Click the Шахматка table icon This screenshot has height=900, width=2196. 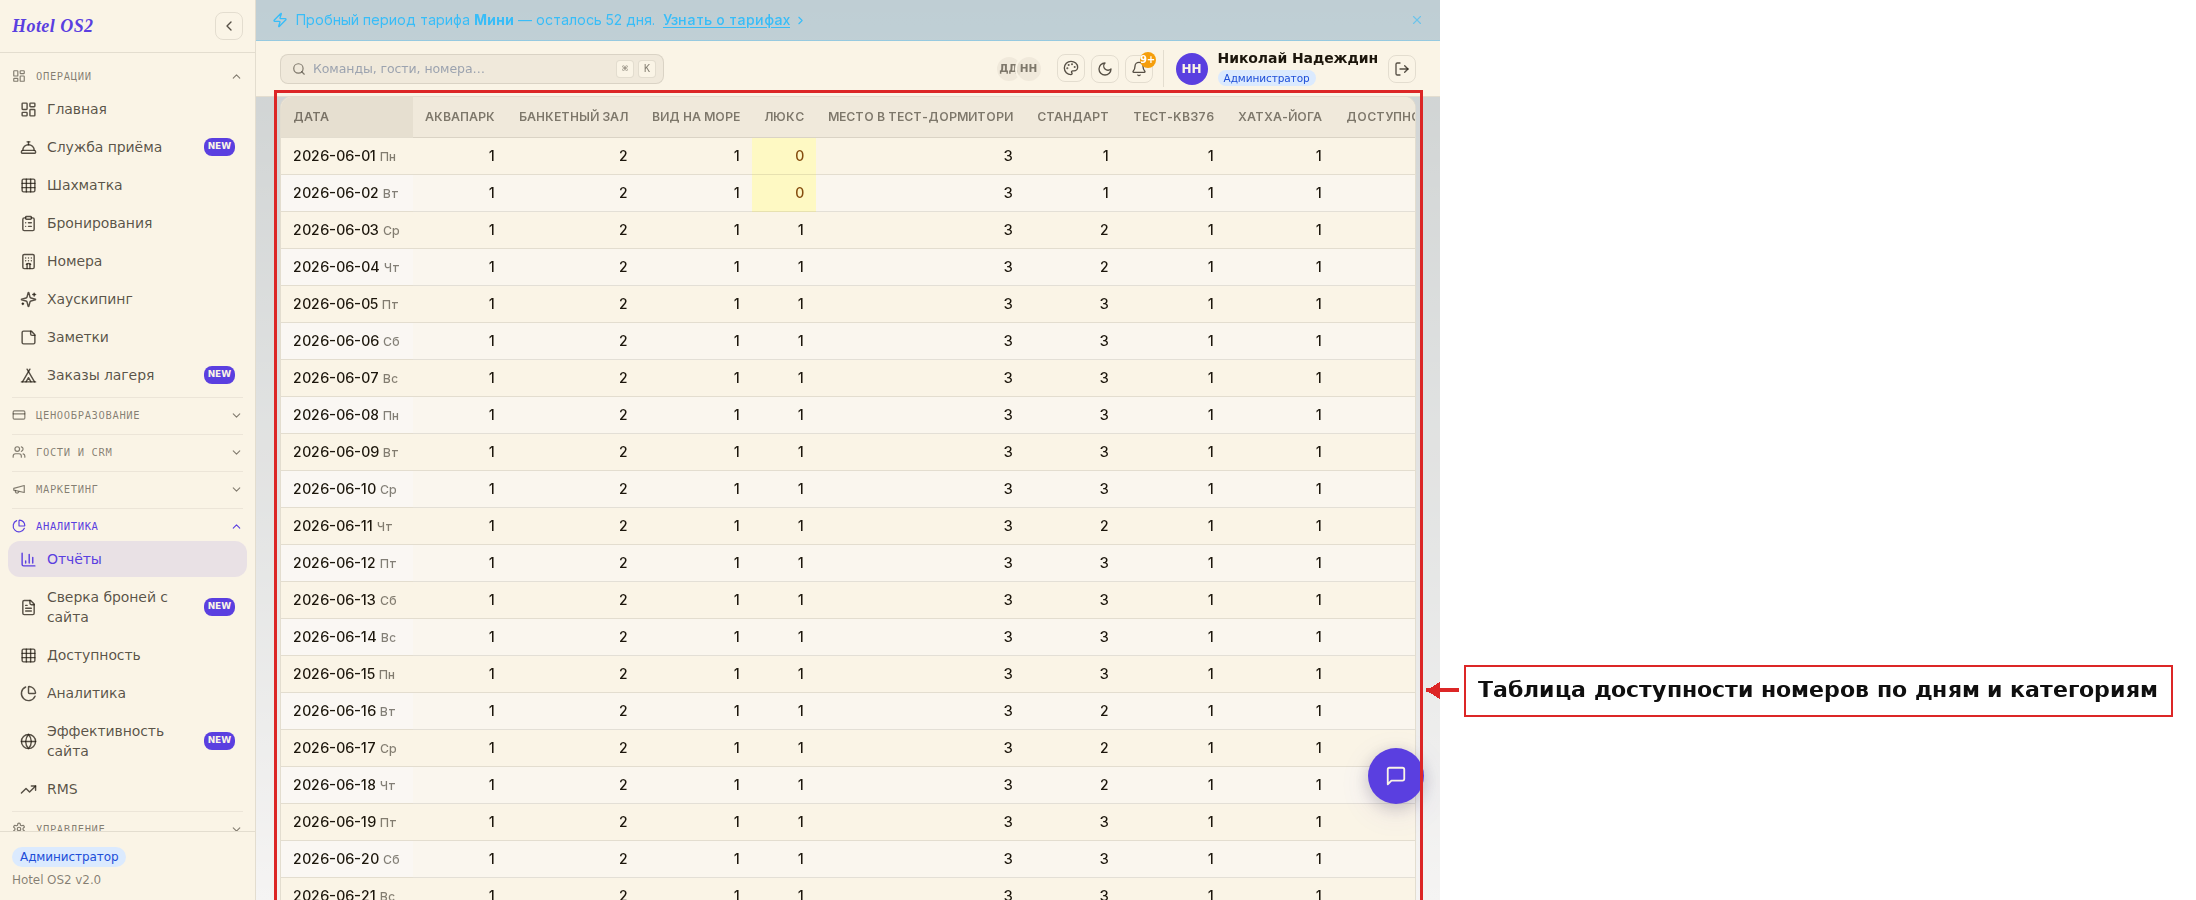point(28,185)
